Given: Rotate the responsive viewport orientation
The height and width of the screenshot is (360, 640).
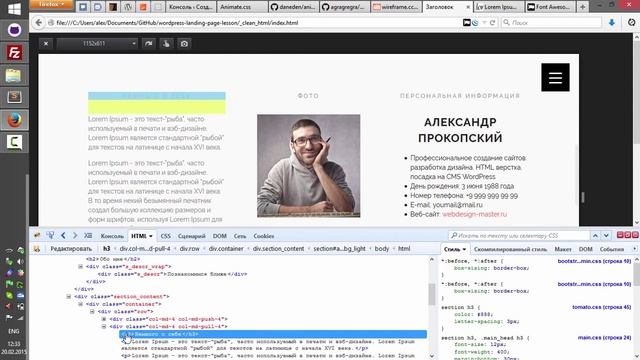Looking at the screenshot, I should point(149,44).
